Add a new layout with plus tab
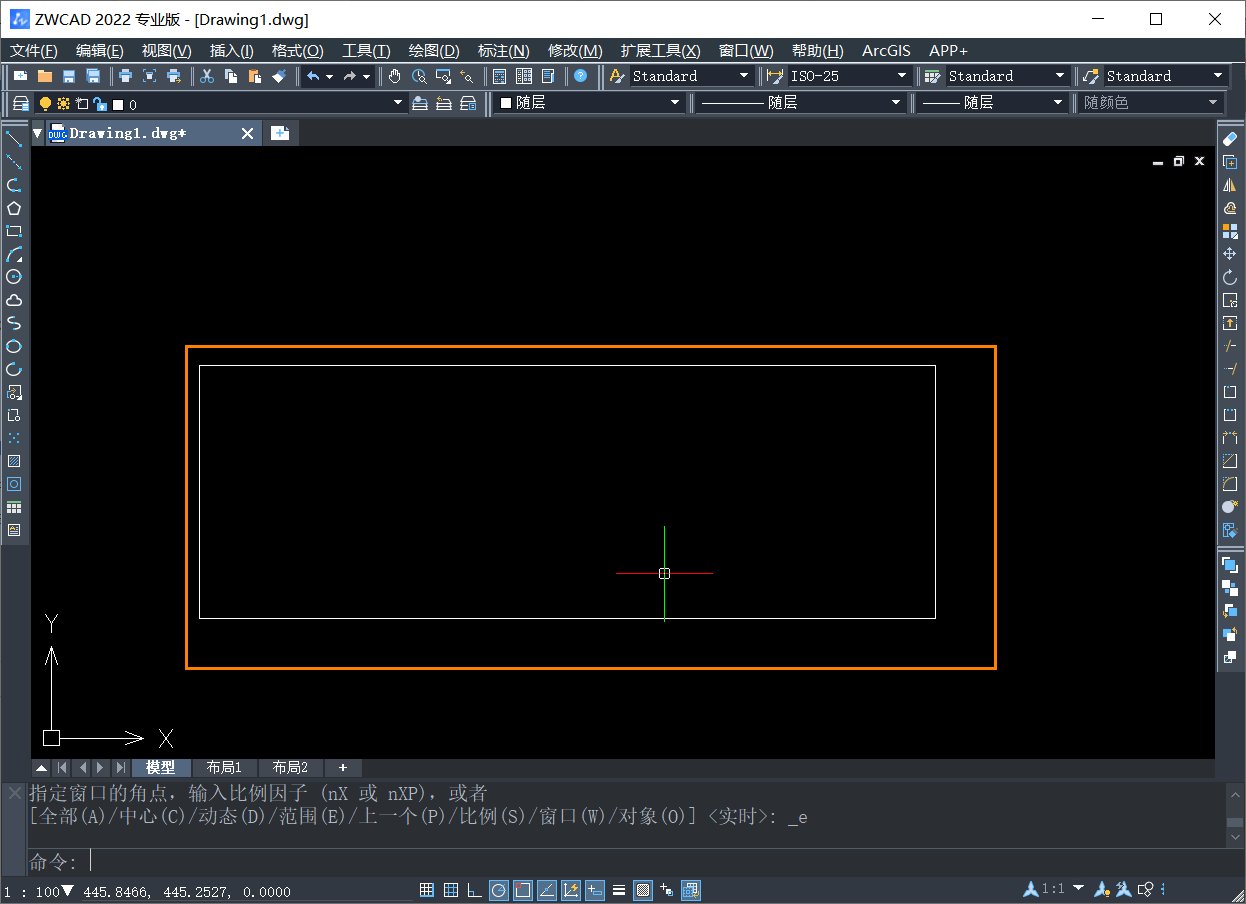 pos(343,767)
